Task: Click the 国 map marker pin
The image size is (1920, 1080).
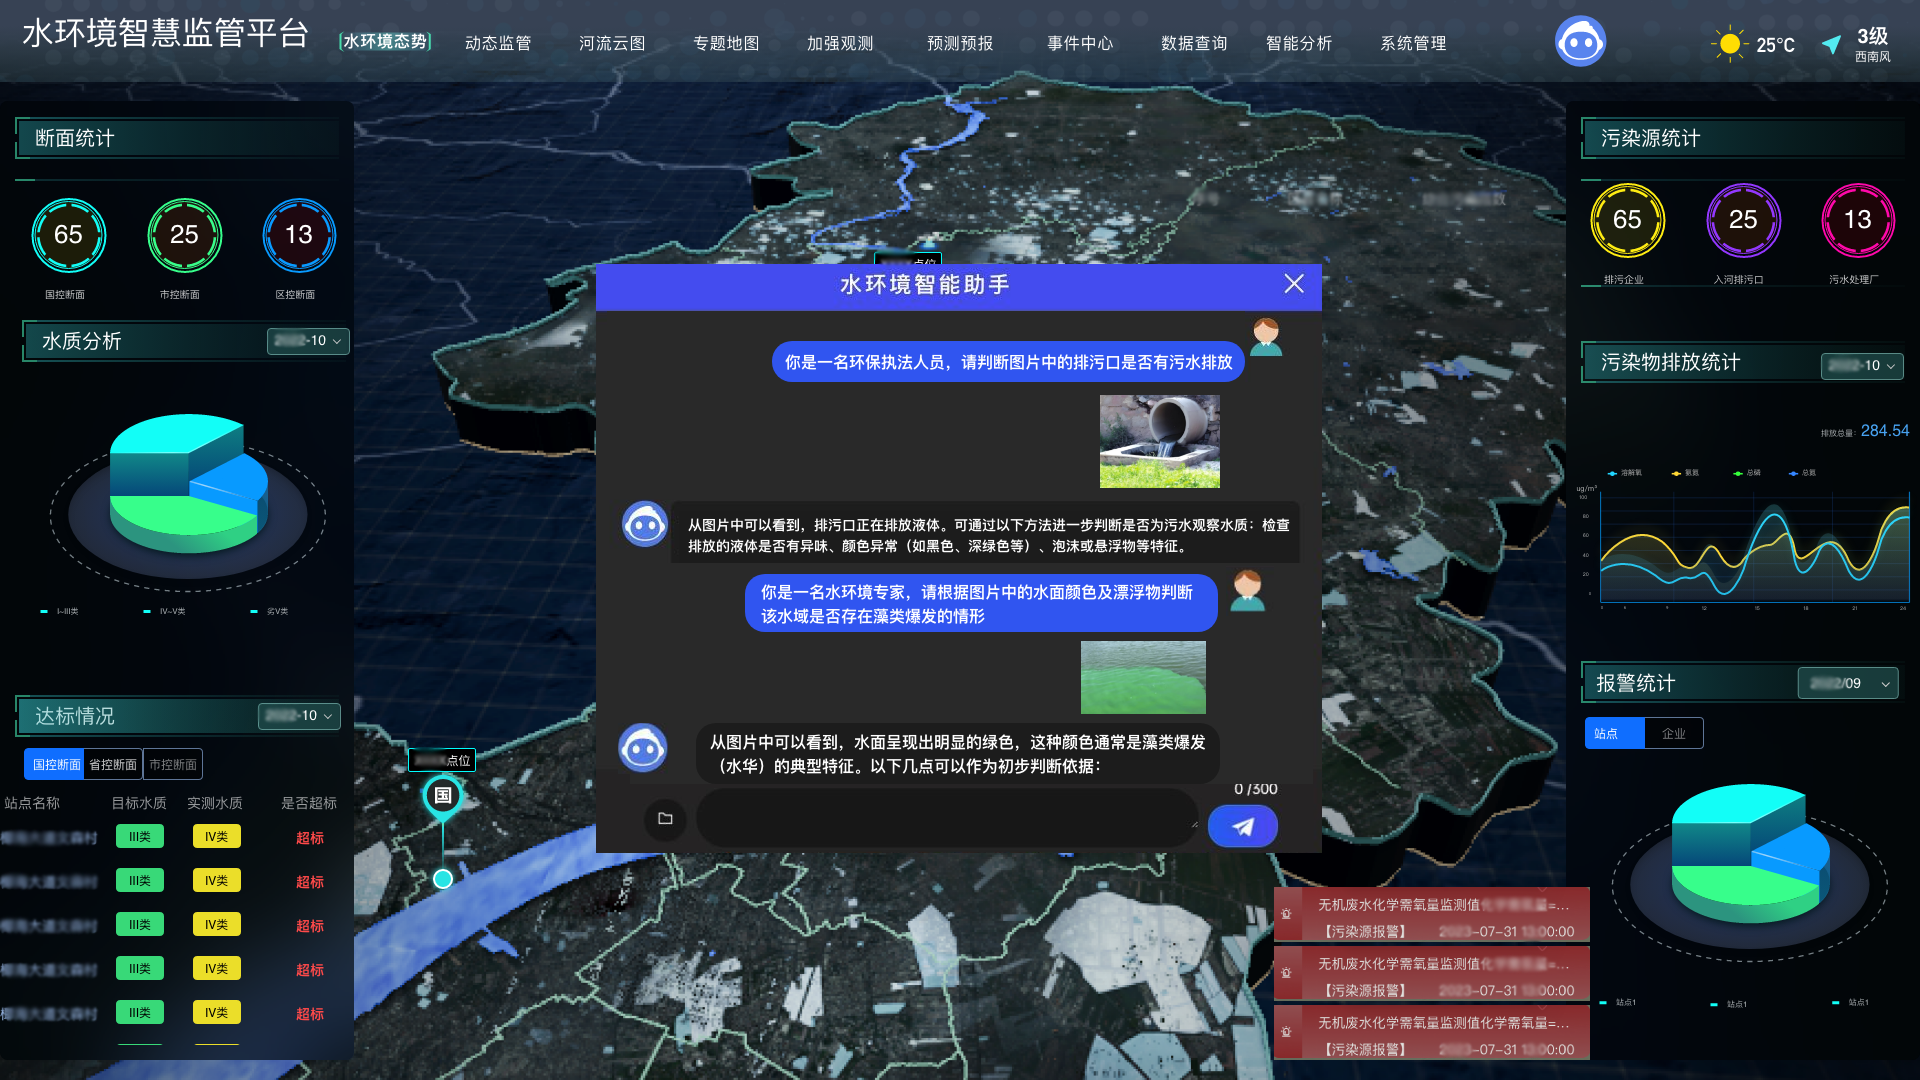Action: 442,795
